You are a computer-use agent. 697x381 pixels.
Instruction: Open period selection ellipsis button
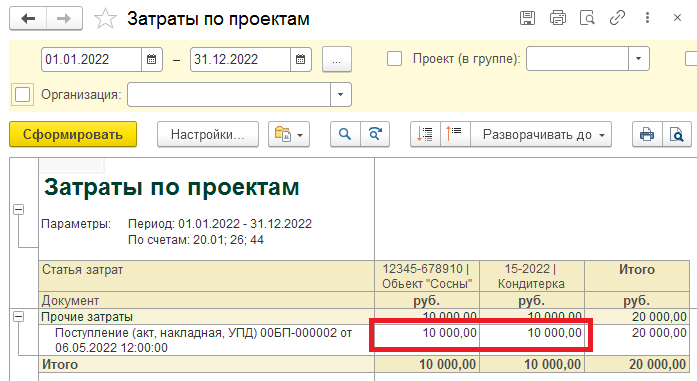click(x=336, y=59)
